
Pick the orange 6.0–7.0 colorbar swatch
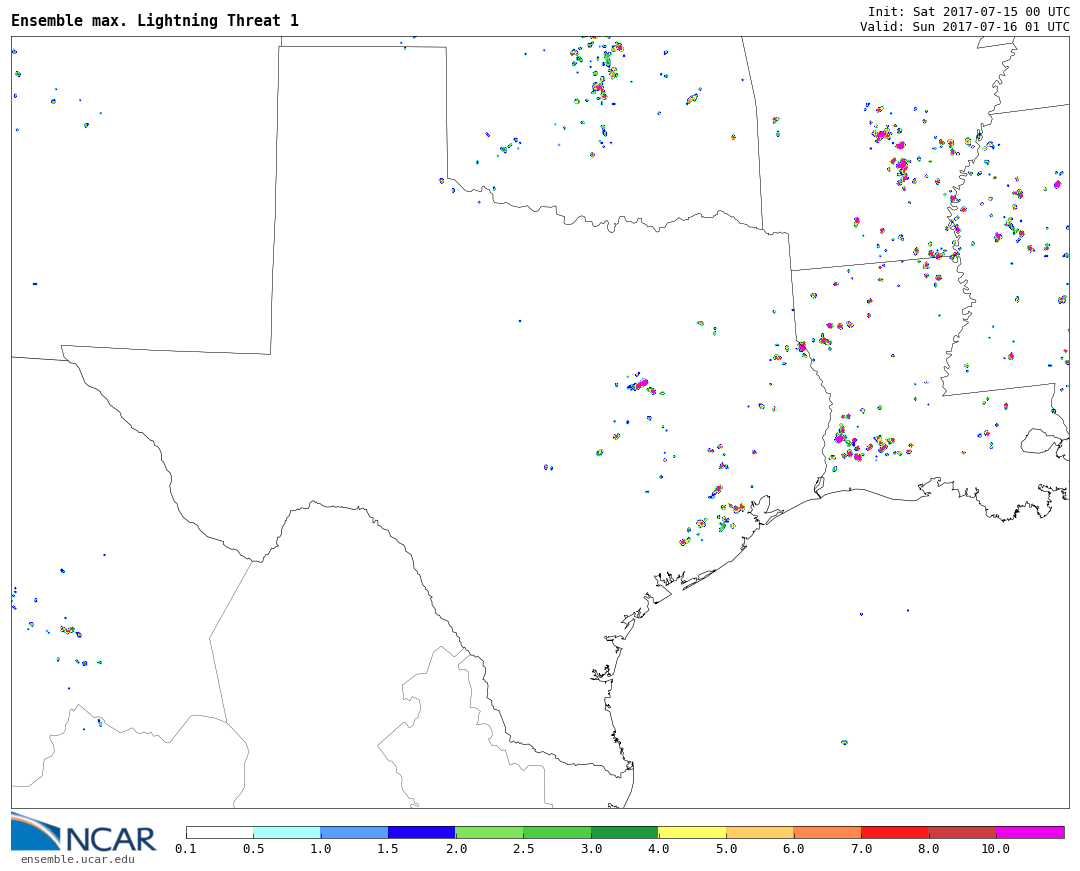click(827, 832)
